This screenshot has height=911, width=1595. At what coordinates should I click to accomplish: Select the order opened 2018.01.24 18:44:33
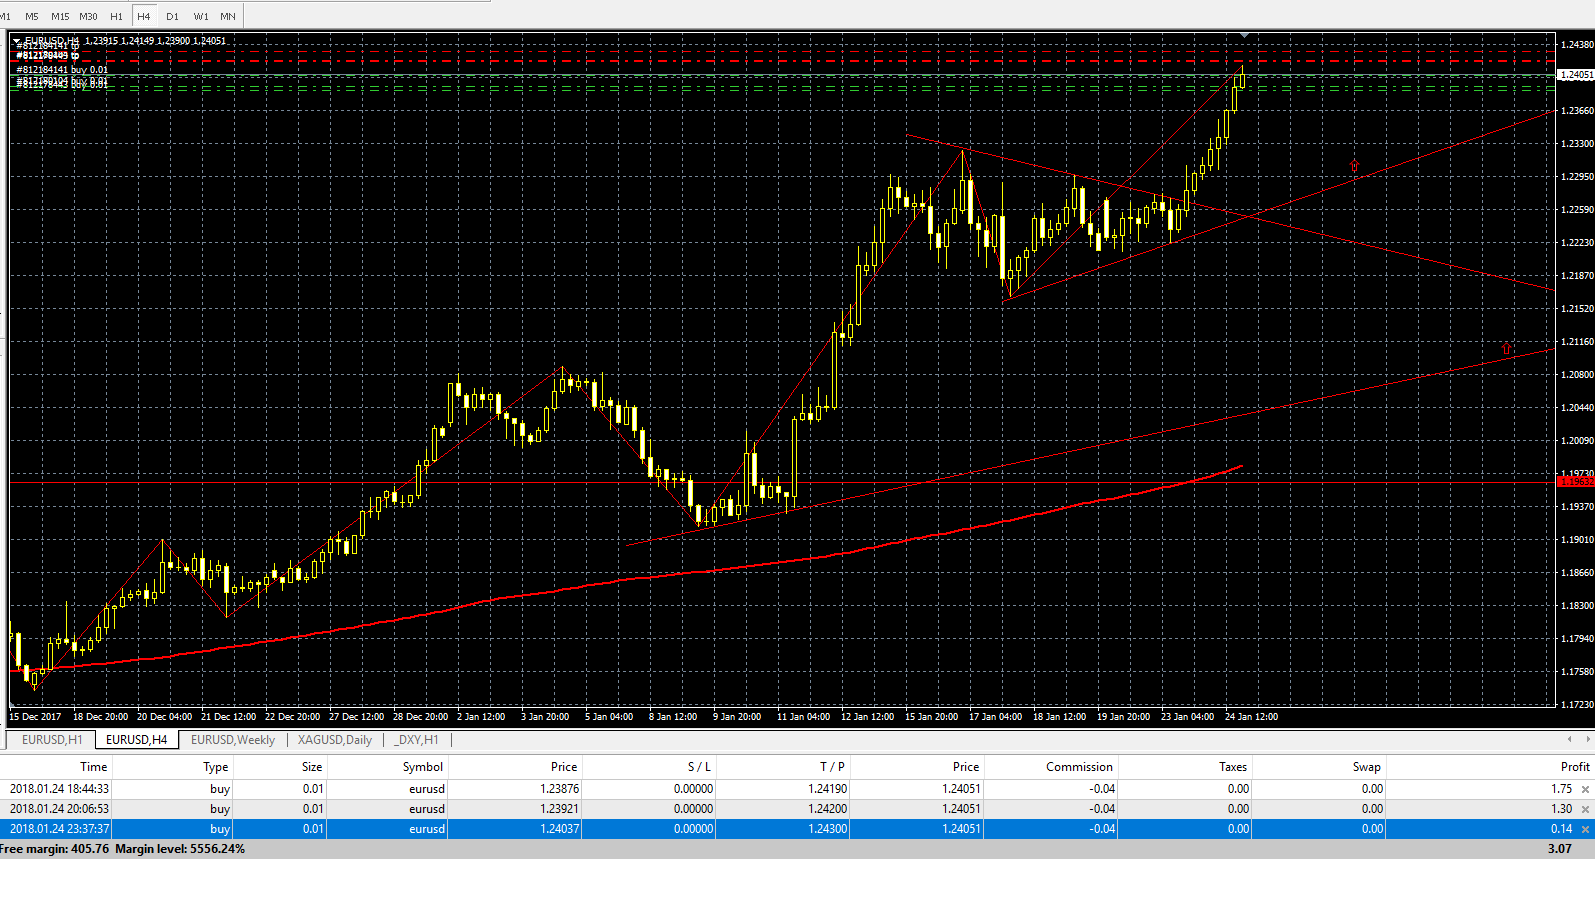pyautogui.click(x=797, y=789)
